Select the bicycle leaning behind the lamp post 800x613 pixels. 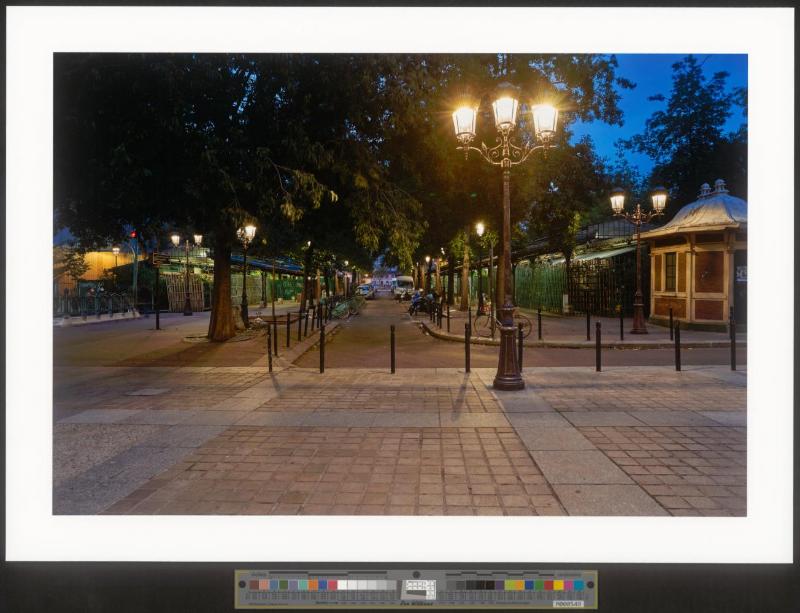coord(490,322)
